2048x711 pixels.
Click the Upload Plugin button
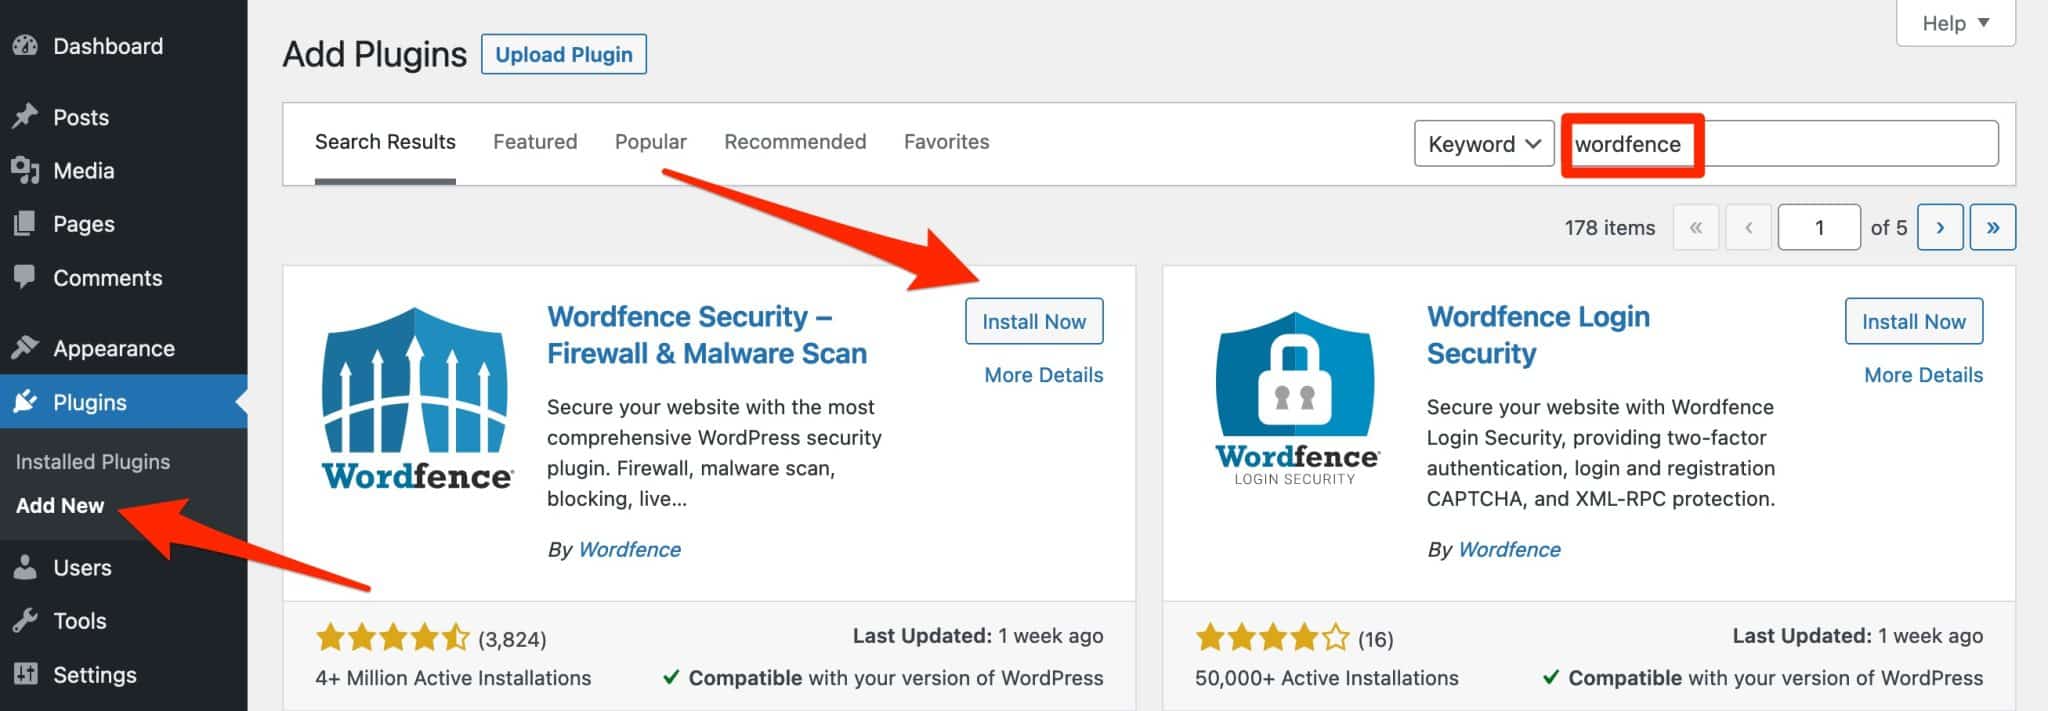point(563,54)
